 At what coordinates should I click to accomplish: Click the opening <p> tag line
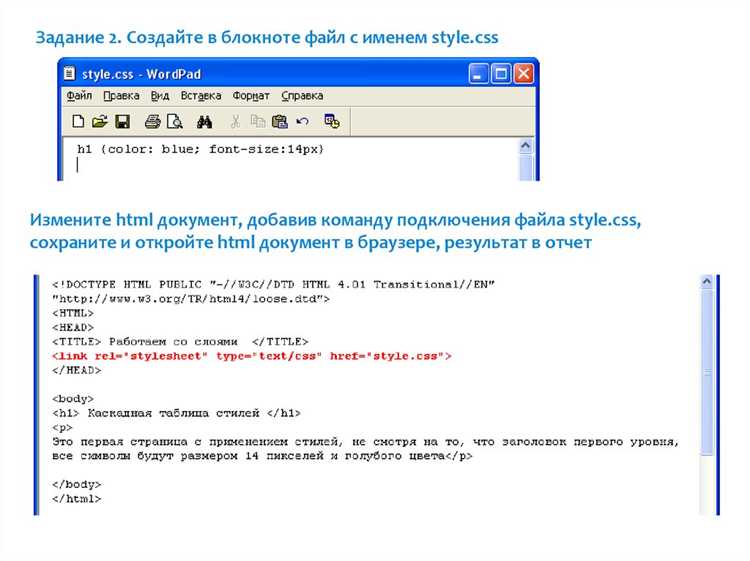pos(62,427)
